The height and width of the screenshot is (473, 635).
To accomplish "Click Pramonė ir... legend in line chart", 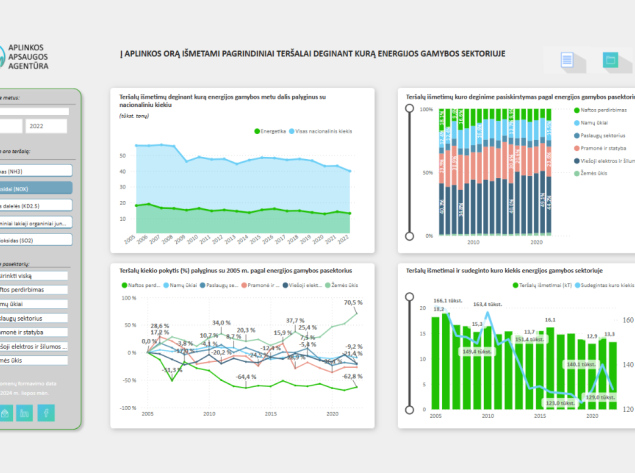I will point(260,285).
